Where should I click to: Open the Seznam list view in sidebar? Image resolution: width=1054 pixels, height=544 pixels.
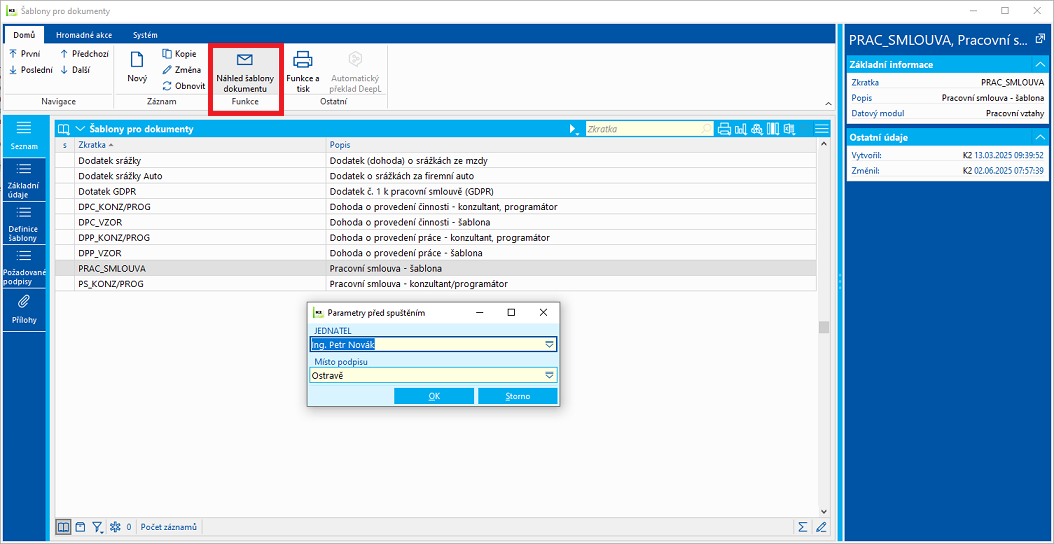point(24,136)
